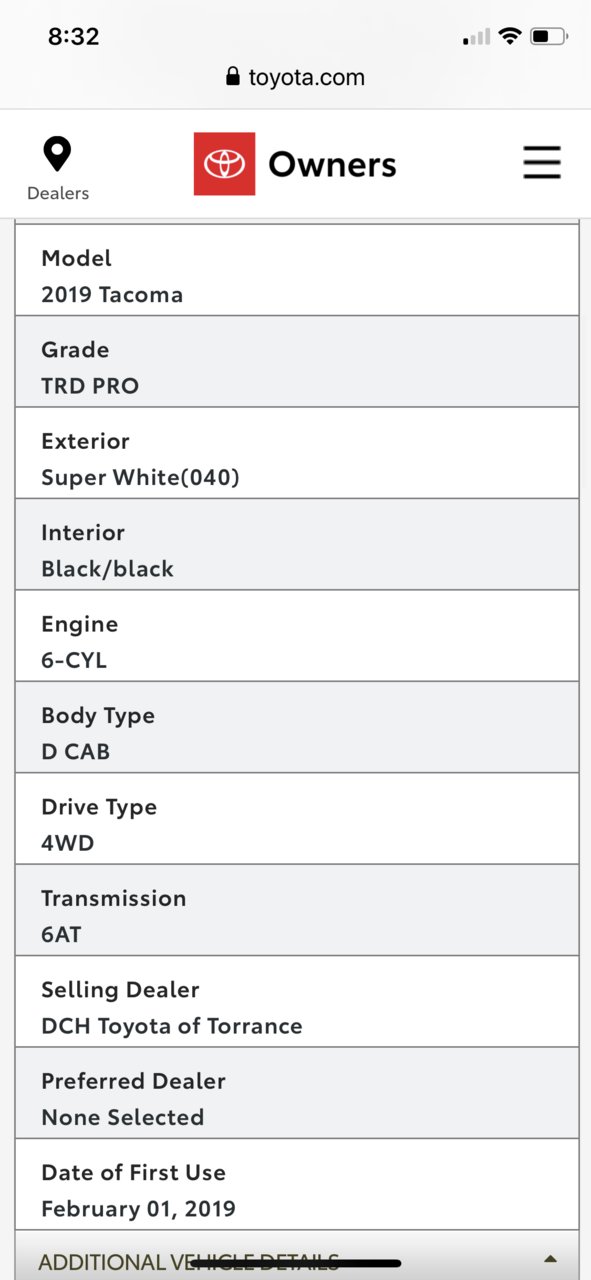Tap the 8:32 clock in status bar

[74, 37]
